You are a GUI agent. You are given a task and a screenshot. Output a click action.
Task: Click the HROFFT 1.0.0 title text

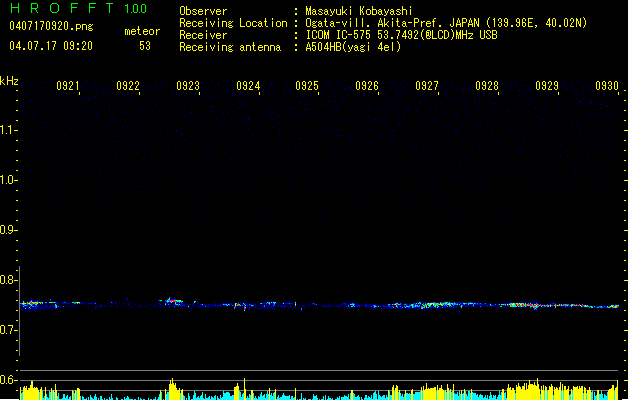[78, 8]
